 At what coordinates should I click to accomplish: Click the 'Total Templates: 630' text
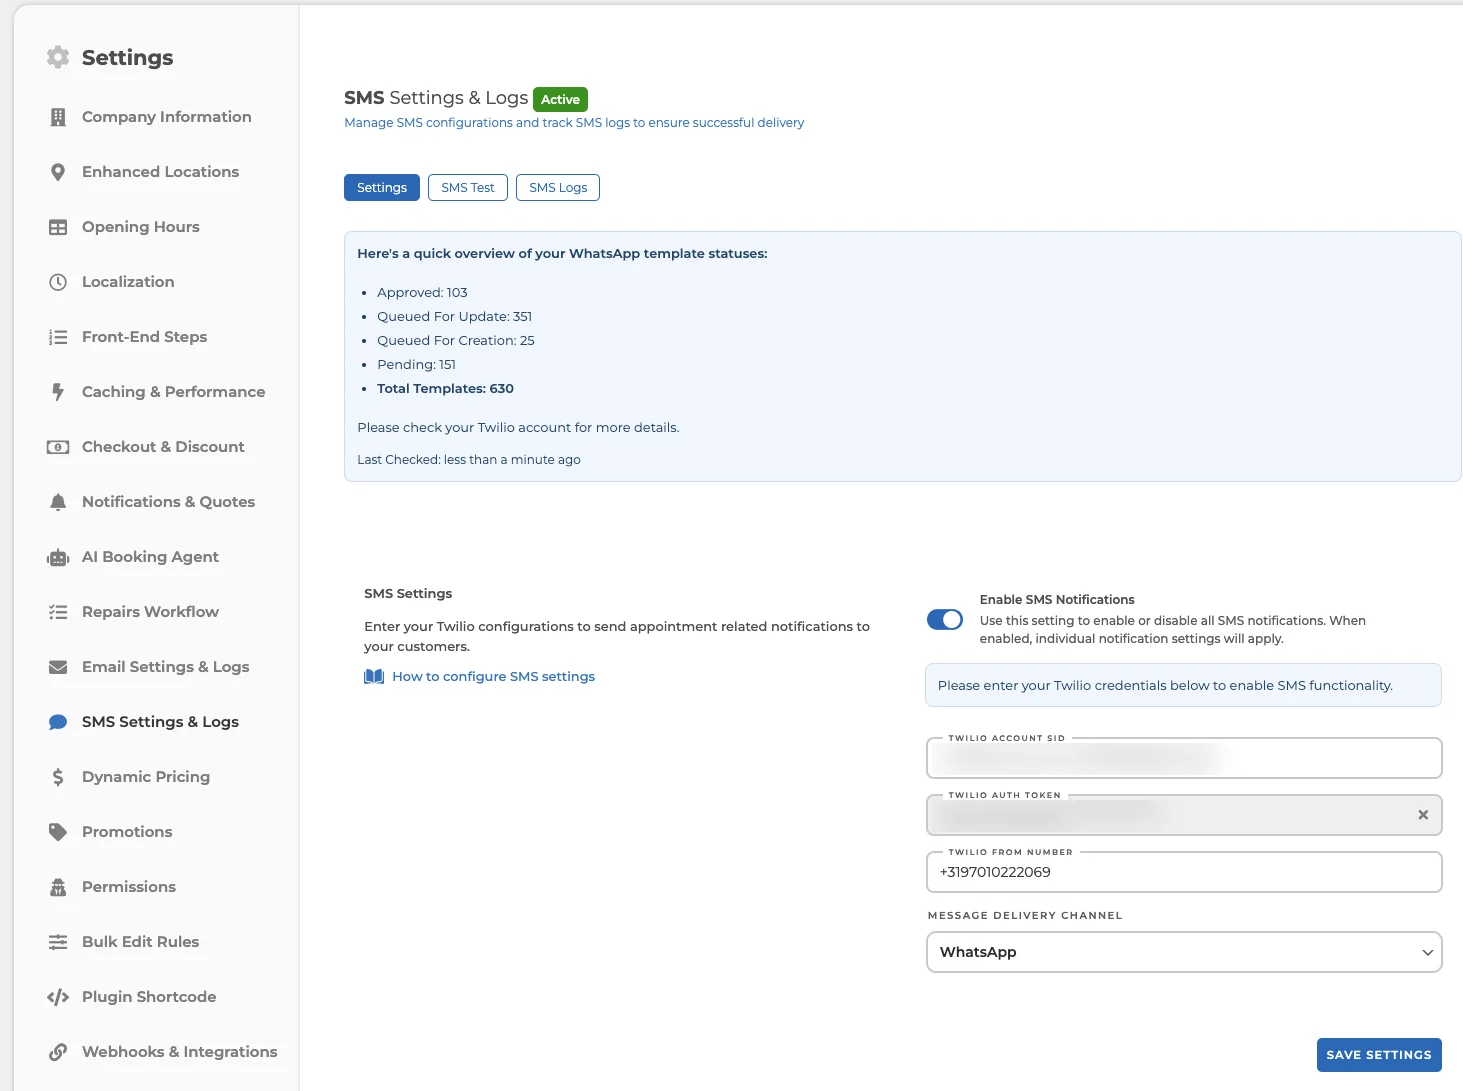click(x=446, y=389)
